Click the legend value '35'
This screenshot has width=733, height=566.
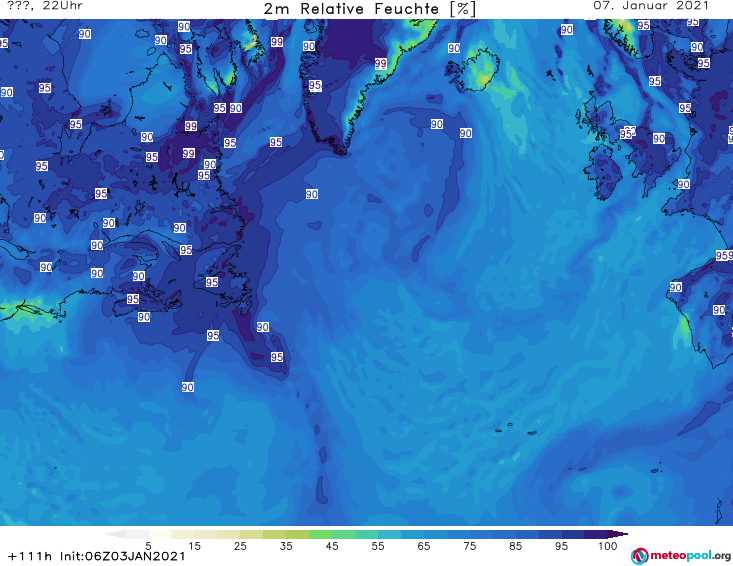[x=286, y=546]
